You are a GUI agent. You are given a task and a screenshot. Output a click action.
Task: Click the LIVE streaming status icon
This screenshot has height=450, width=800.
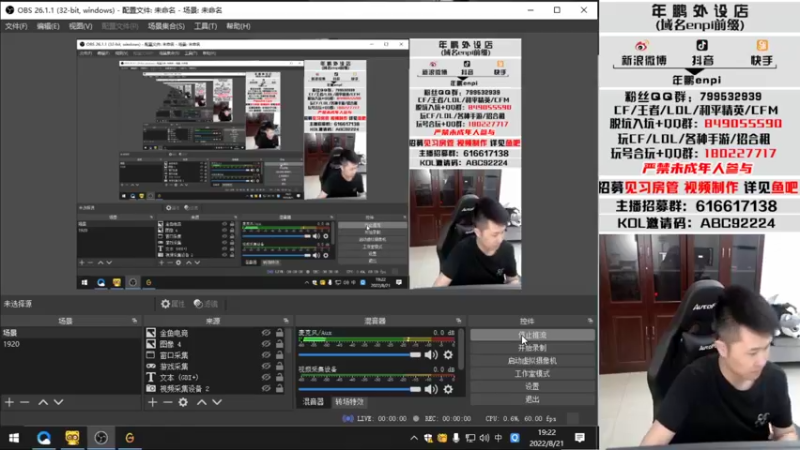tap(348, 418)
